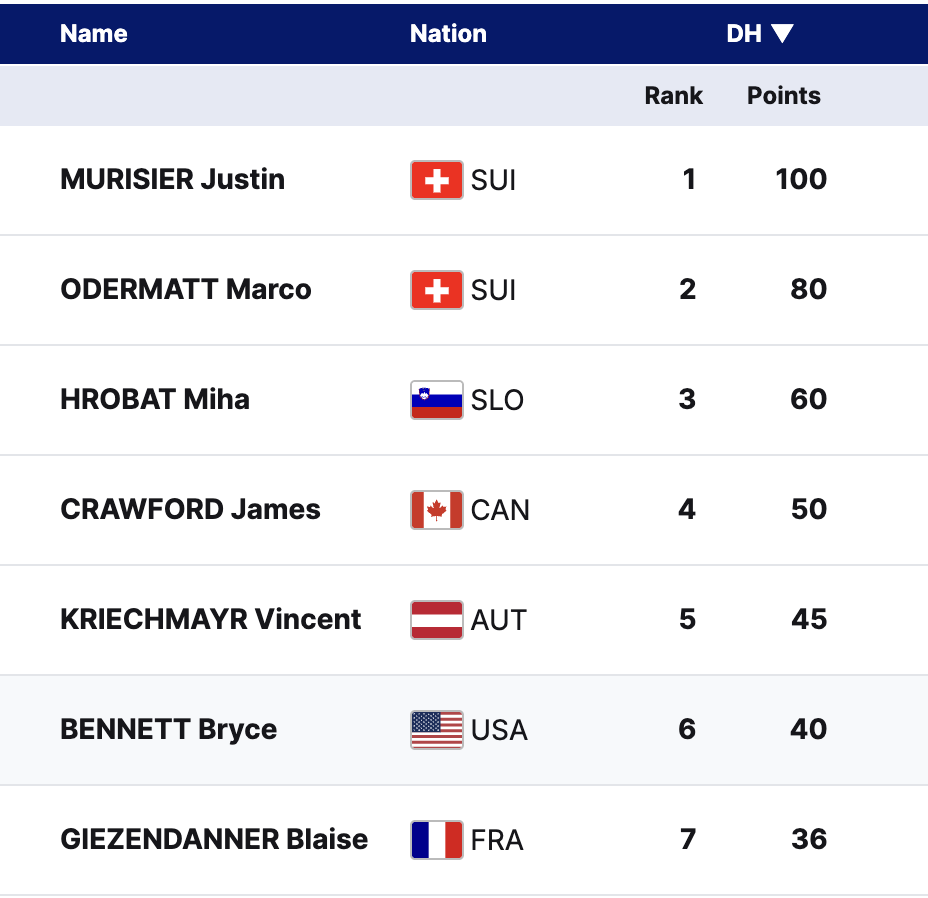The height and width of the screenshot is (898, 928).
Task: Click GIEZENDANNER Blaise name
Action: (214, 840)
